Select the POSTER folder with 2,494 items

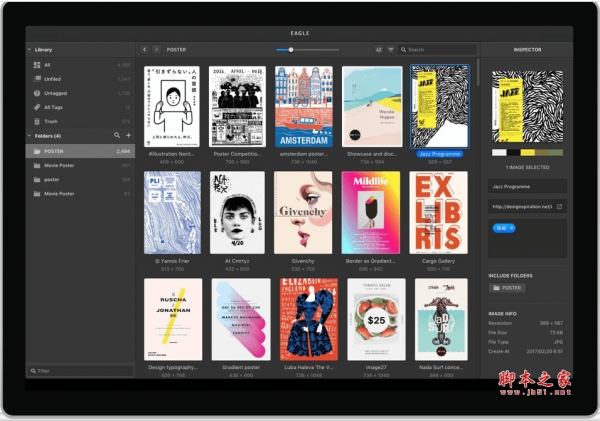(x=80, y=151)
